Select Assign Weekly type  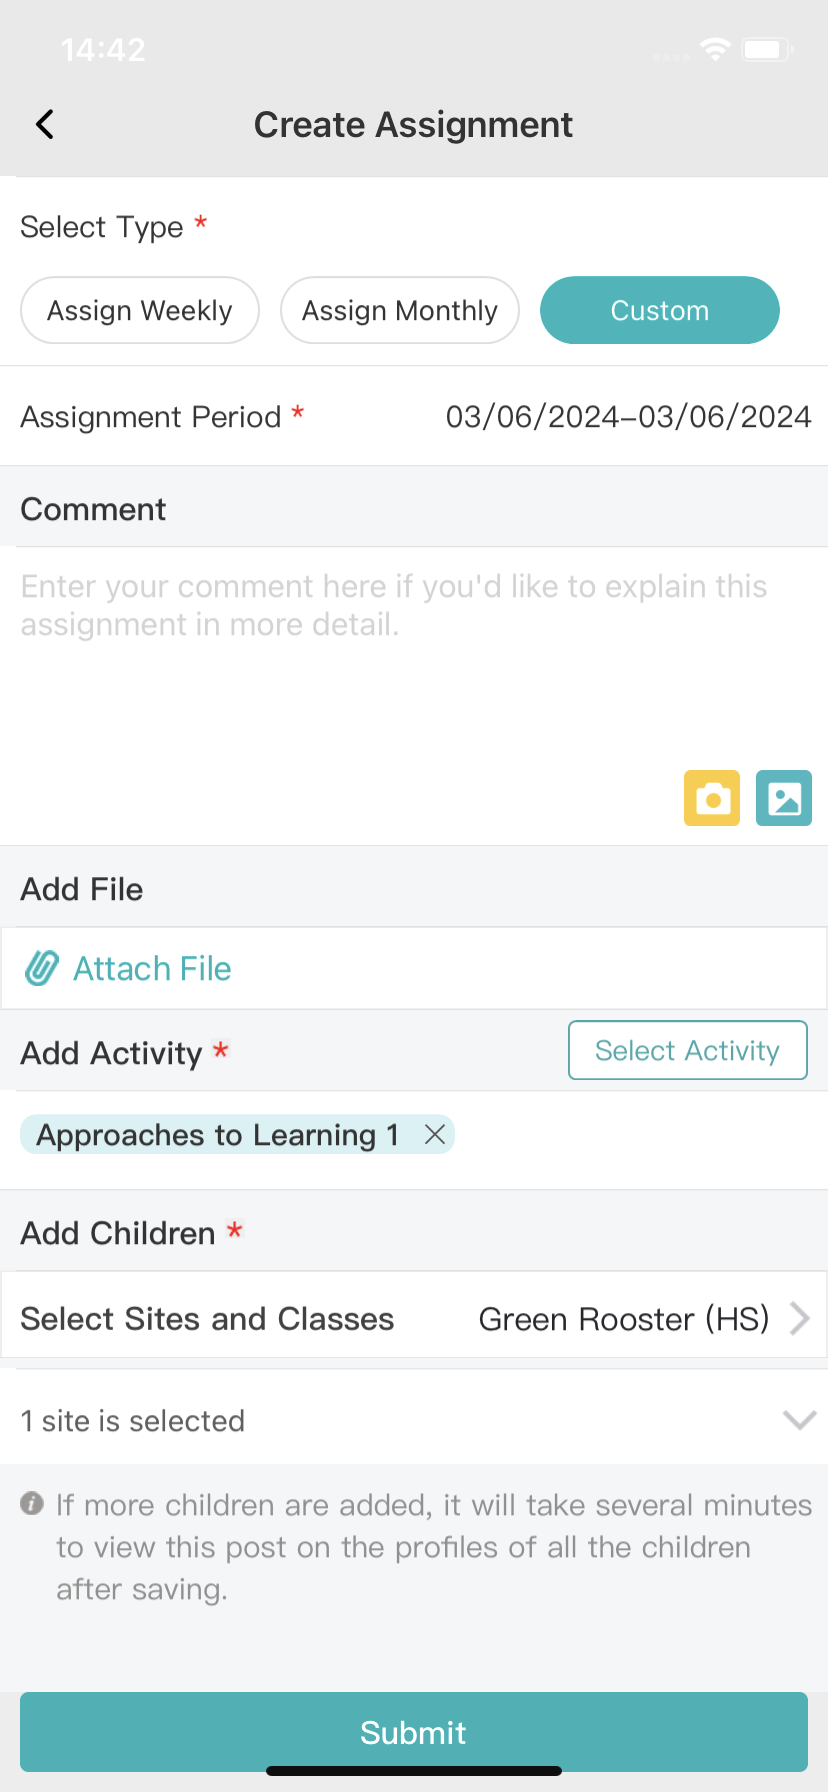140,310
